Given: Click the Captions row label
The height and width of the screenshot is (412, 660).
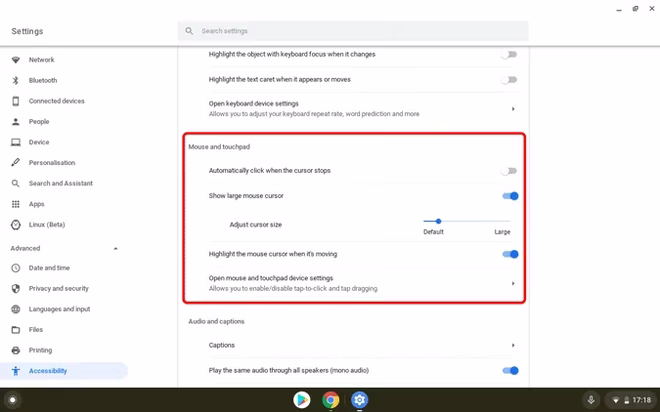Looking at the screenshot, I should click(x=222, y=345).
